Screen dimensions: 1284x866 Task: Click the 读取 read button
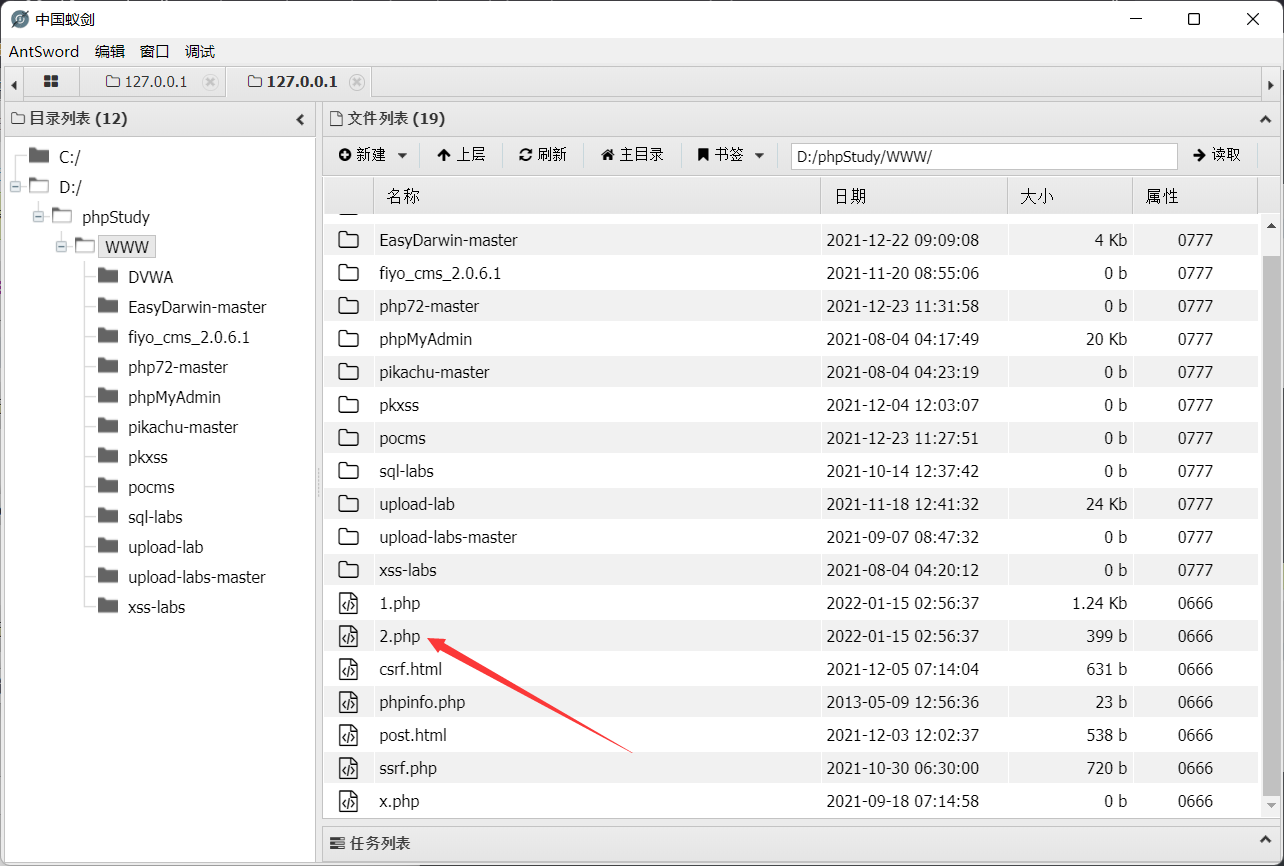coord(1217,155)
